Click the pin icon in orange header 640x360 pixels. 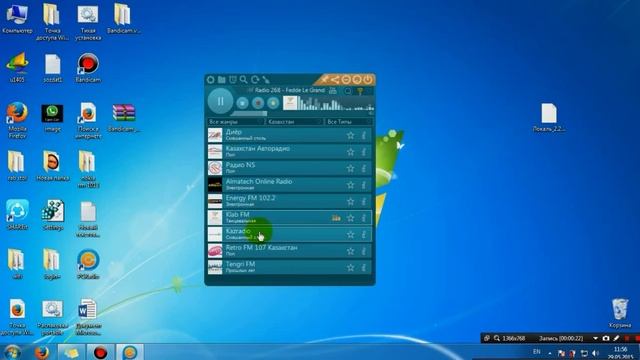click(x=324, y=80)
